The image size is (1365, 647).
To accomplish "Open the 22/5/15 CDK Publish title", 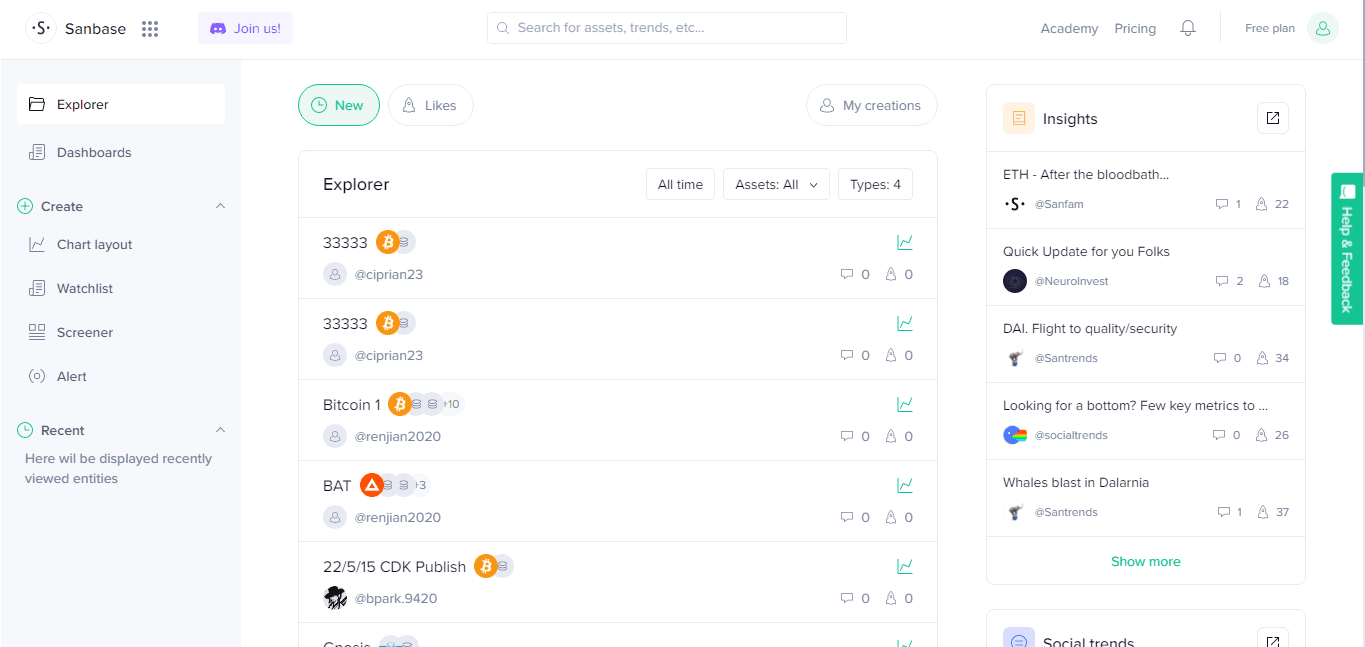I will 394,567.
